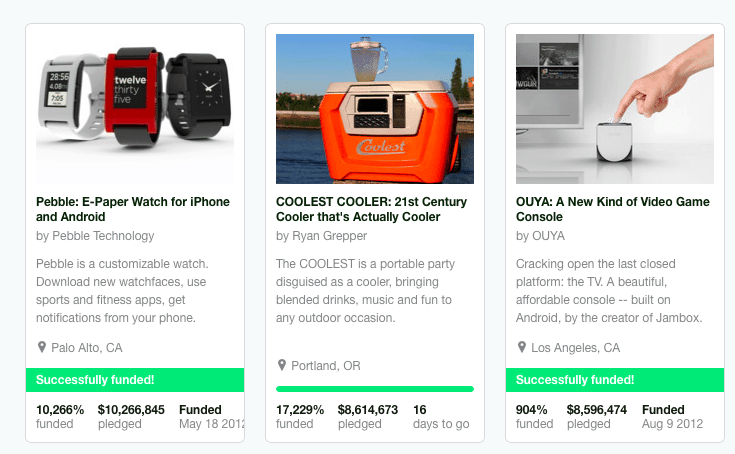The image size is (735, 454).
Task: Click the location pin icon beside Palo Alto
Action: 42,347
